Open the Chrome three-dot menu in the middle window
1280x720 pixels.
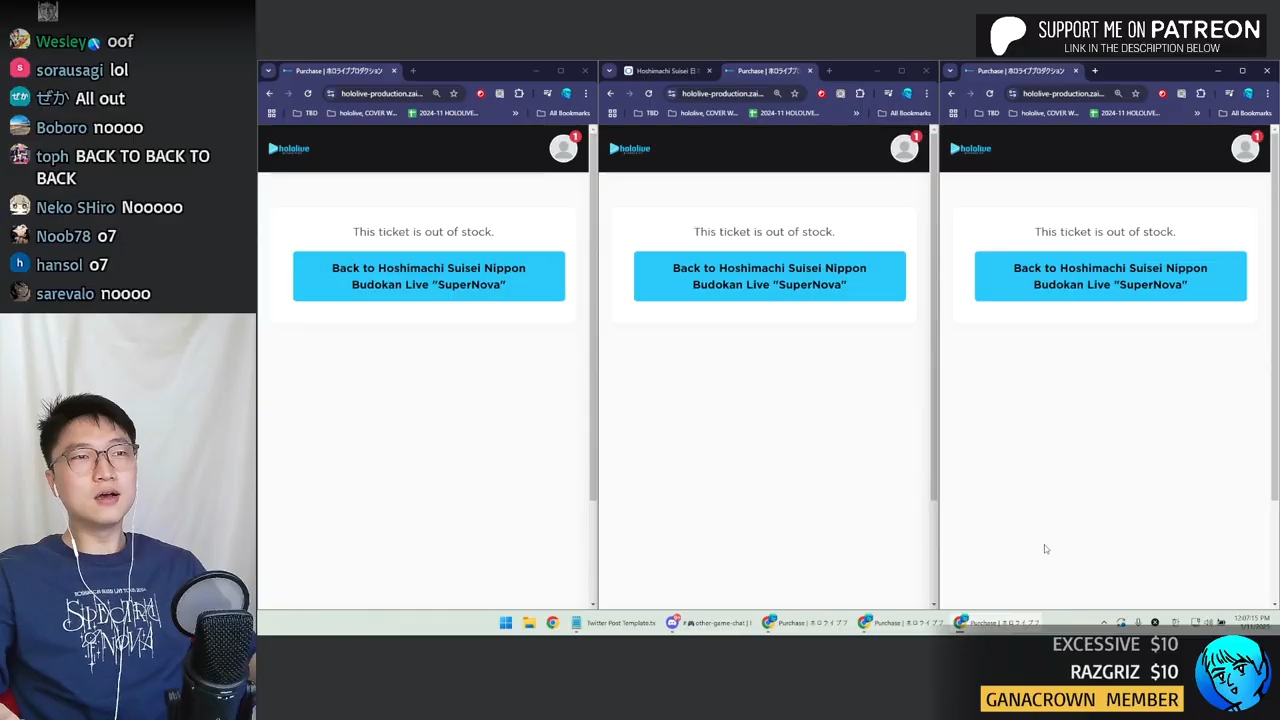[926, 93]
